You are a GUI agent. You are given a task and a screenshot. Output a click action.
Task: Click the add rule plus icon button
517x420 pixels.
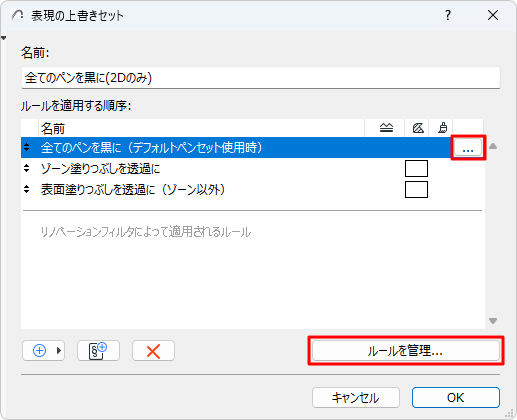point(40,350)
